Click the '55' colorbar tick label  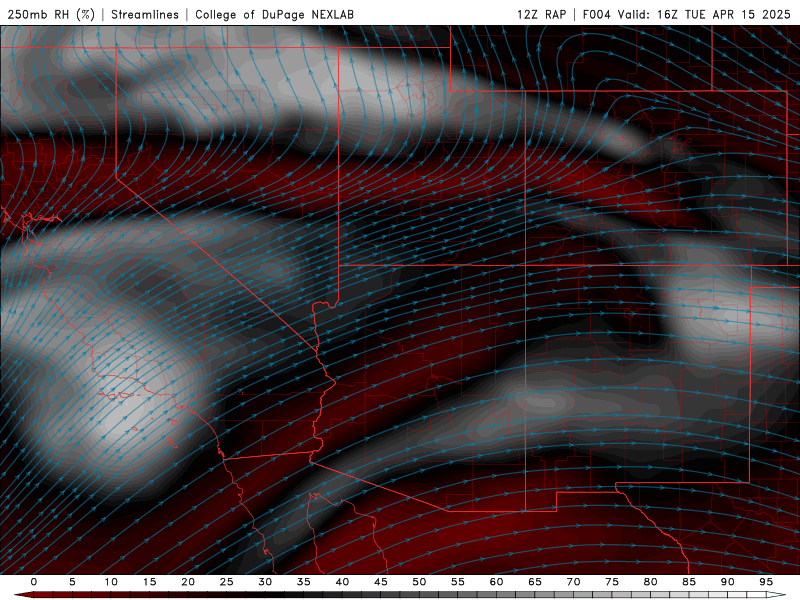click(458, 582)
